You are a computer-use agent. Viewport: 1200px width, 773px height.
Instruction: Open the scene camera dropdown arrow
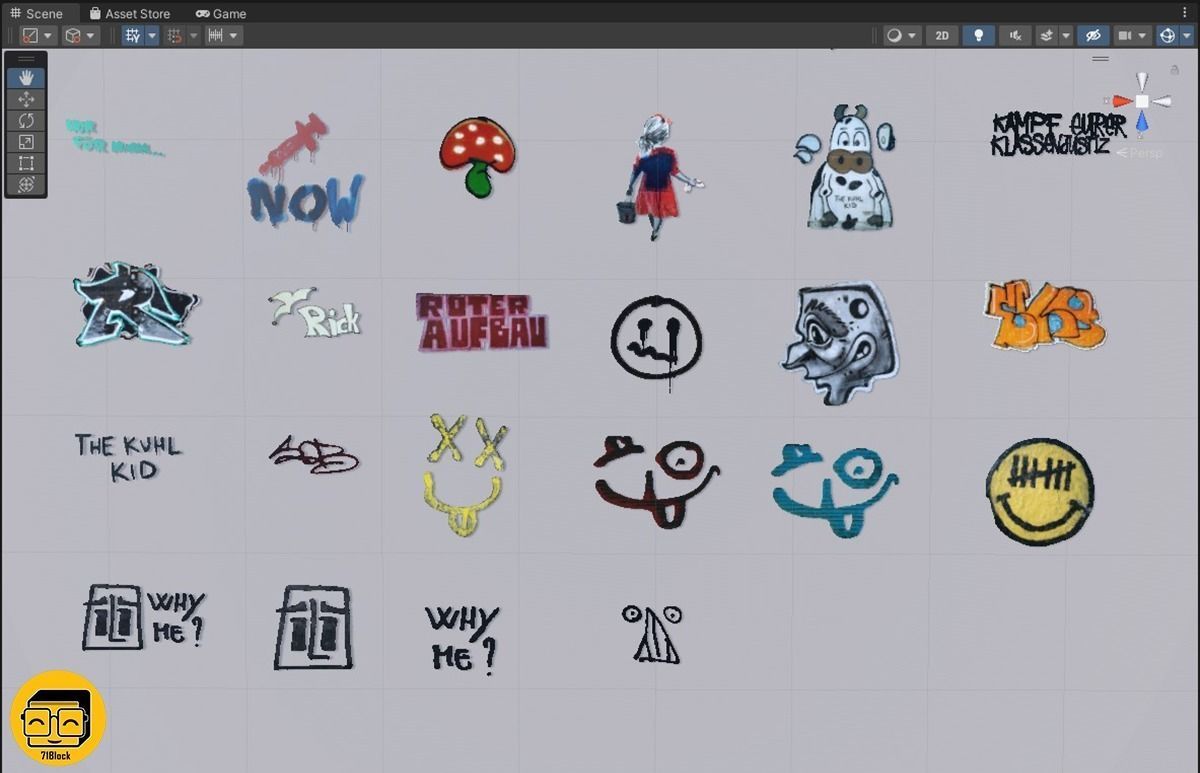coord(1144,35)
